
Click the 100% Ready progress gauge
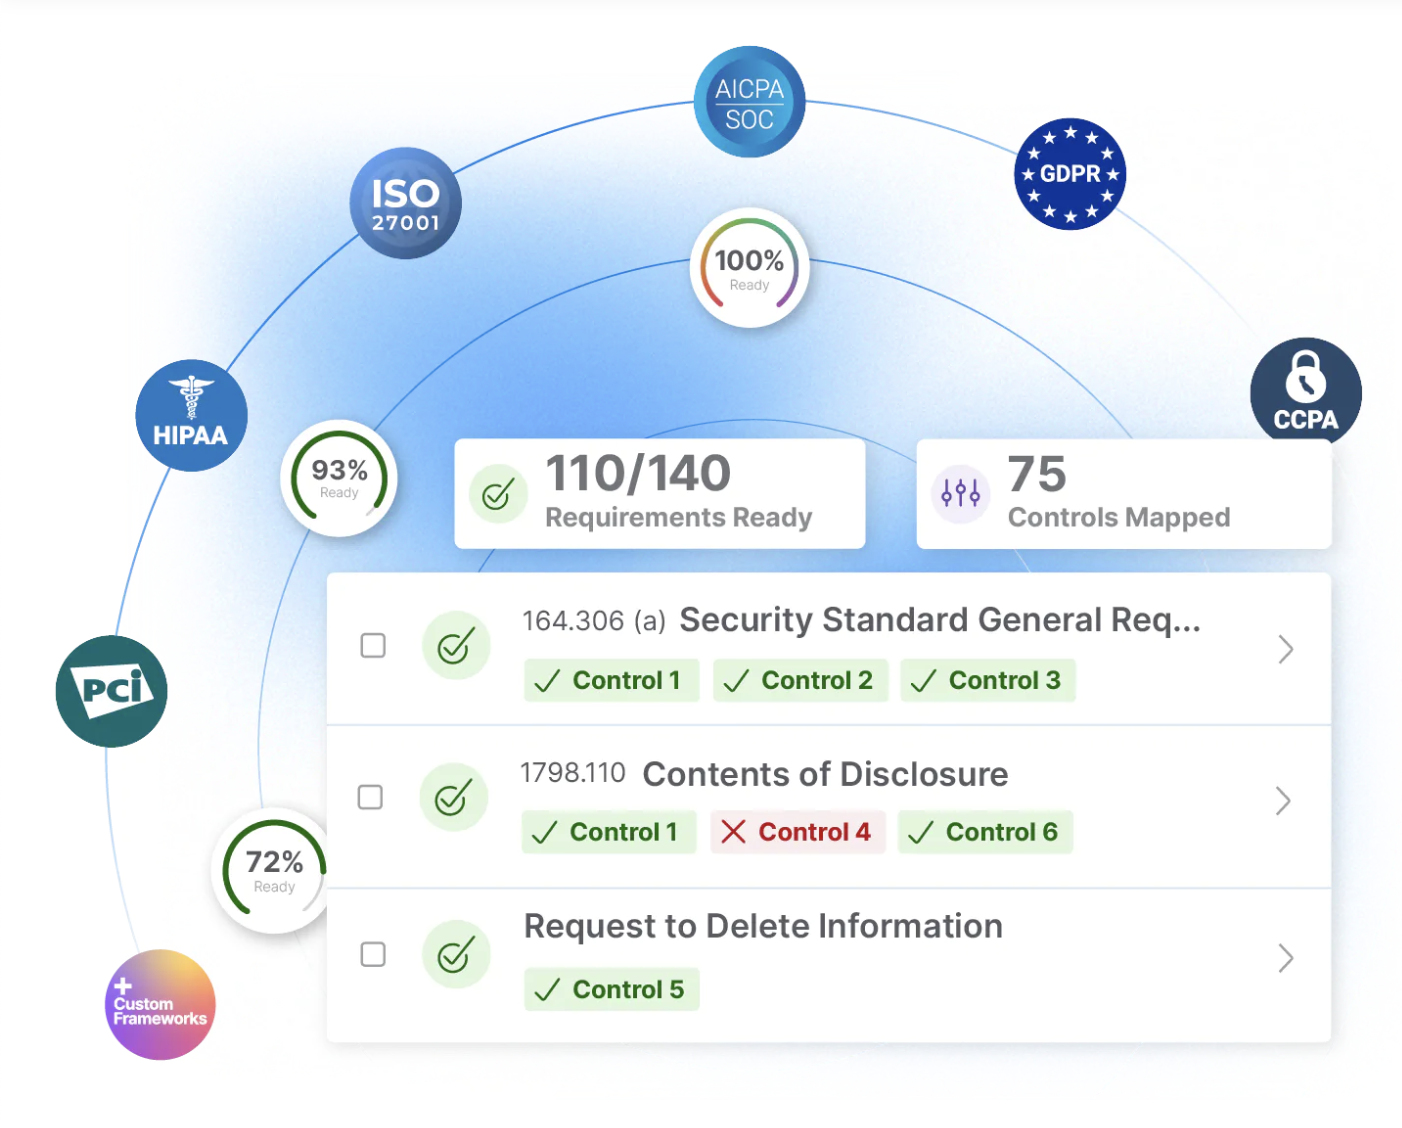(749, 267)
